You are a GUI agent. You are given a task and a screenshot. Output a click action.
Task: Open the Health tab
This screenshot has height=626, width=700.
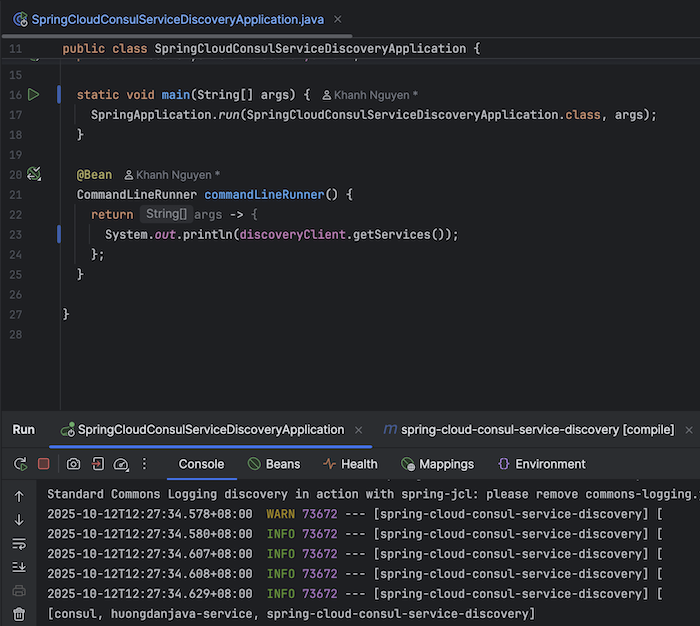(350, 464)
